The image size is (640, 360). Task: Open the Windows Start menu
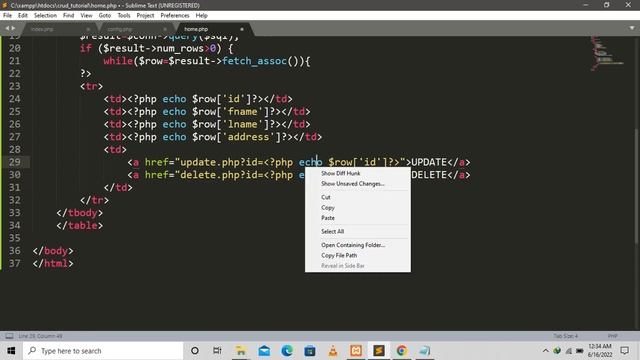click(11, 351)
